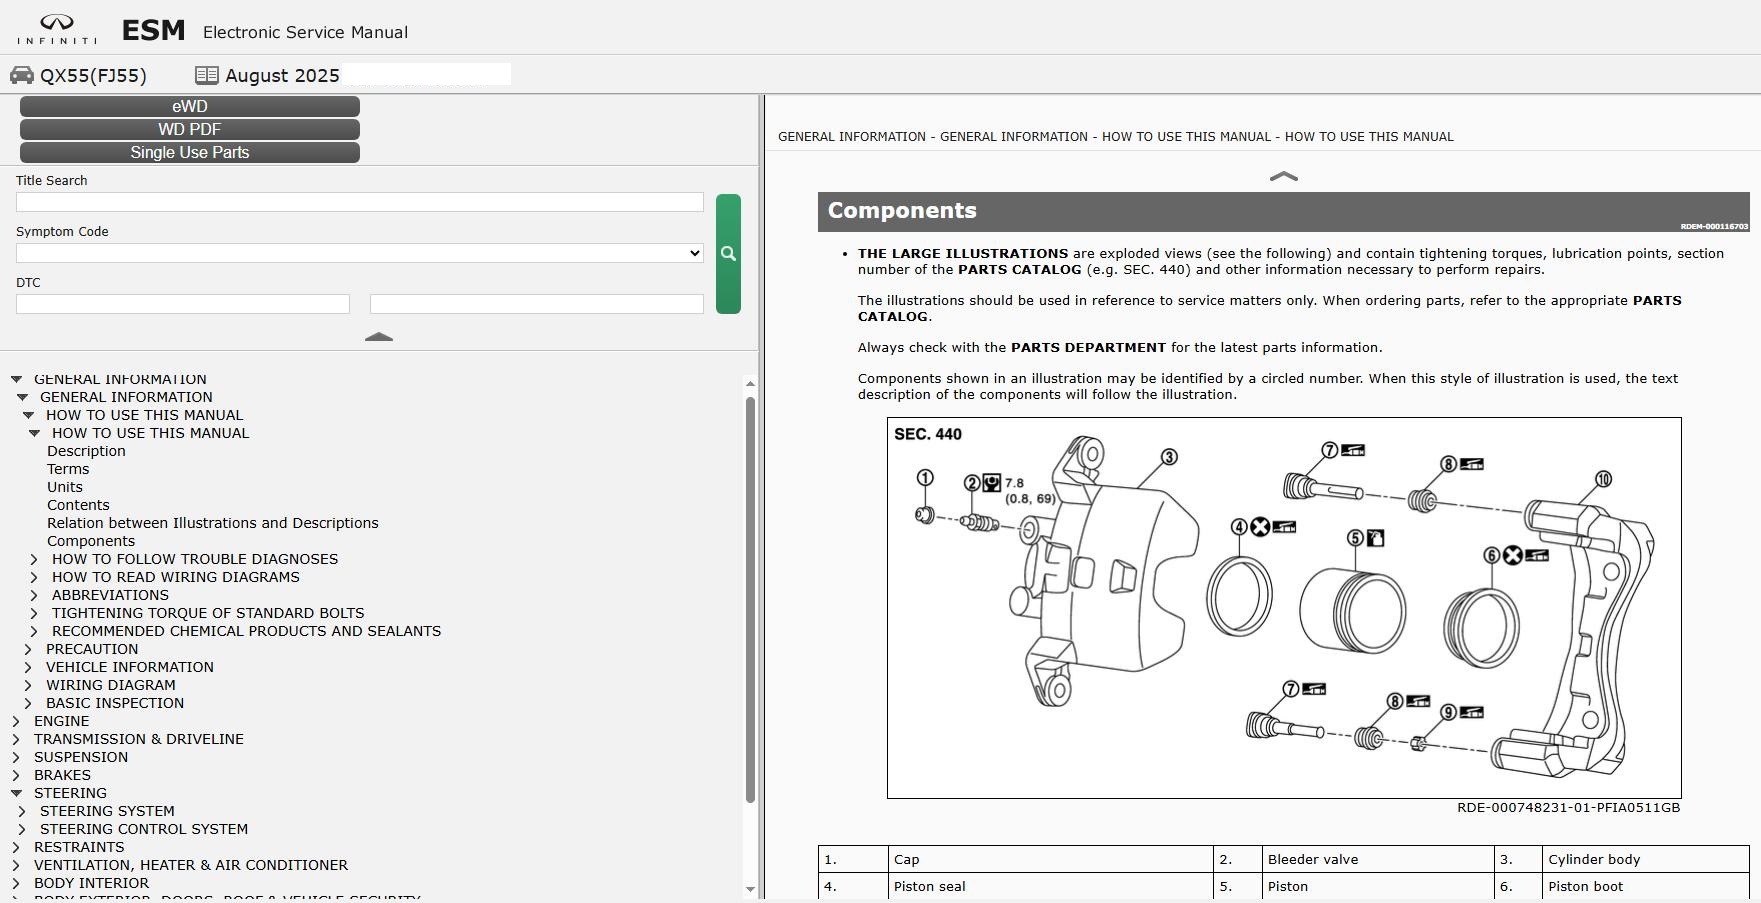Click the August 2025 publication label
The image size is (1761, 903).
click(x=283, y=76)
